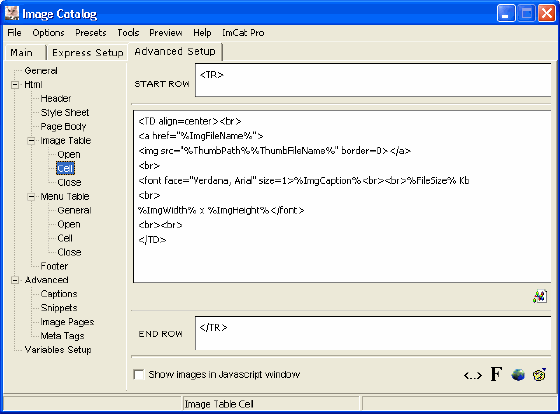This screenshot has width=560, height=414.
Task: Collapse the Image Table tree node
Action: (x=31, y=140)
